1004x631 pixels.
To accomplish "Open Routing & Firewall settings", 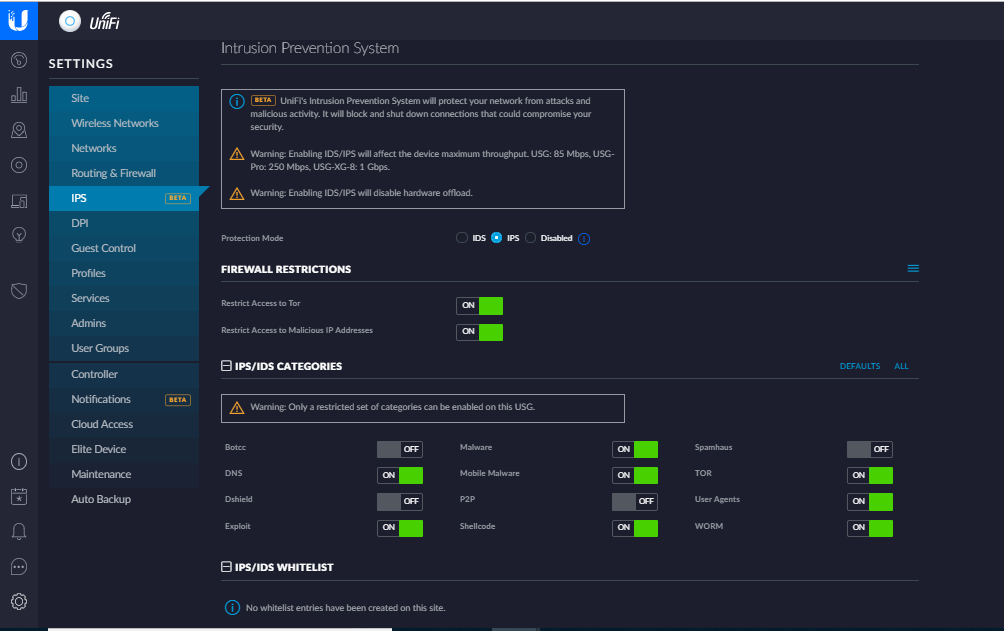I will [124, 173].
